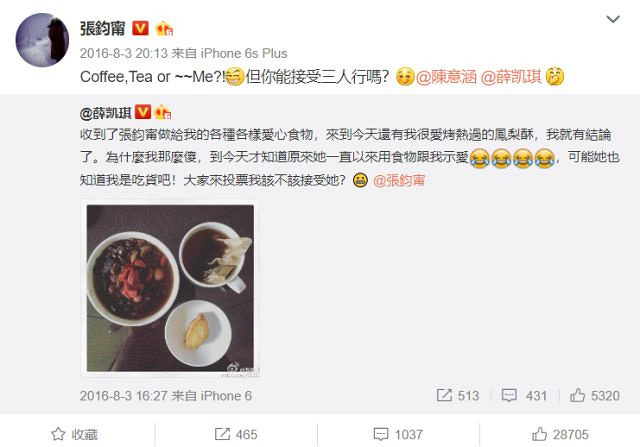Image resolution: width=640 pixels, height=447 pixels.
Task: Open the @張鈞甯 mention in quoted post
Action: point(399,180)
